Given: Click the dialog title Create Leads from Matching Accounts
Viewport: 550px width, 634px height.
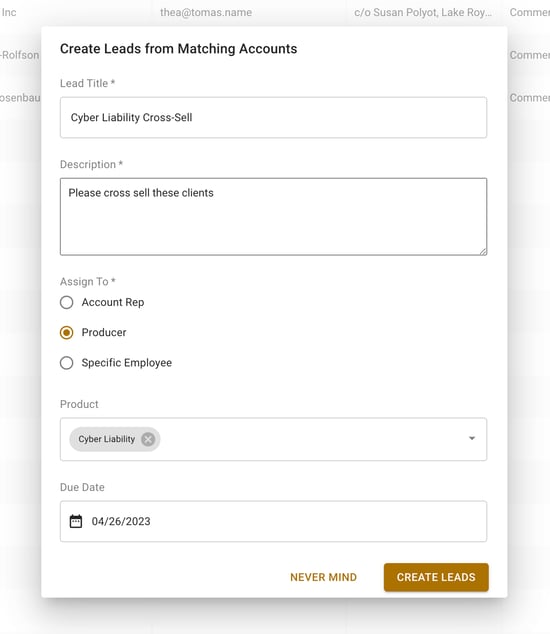Looking at the screenshot, I should pos(178,49).
